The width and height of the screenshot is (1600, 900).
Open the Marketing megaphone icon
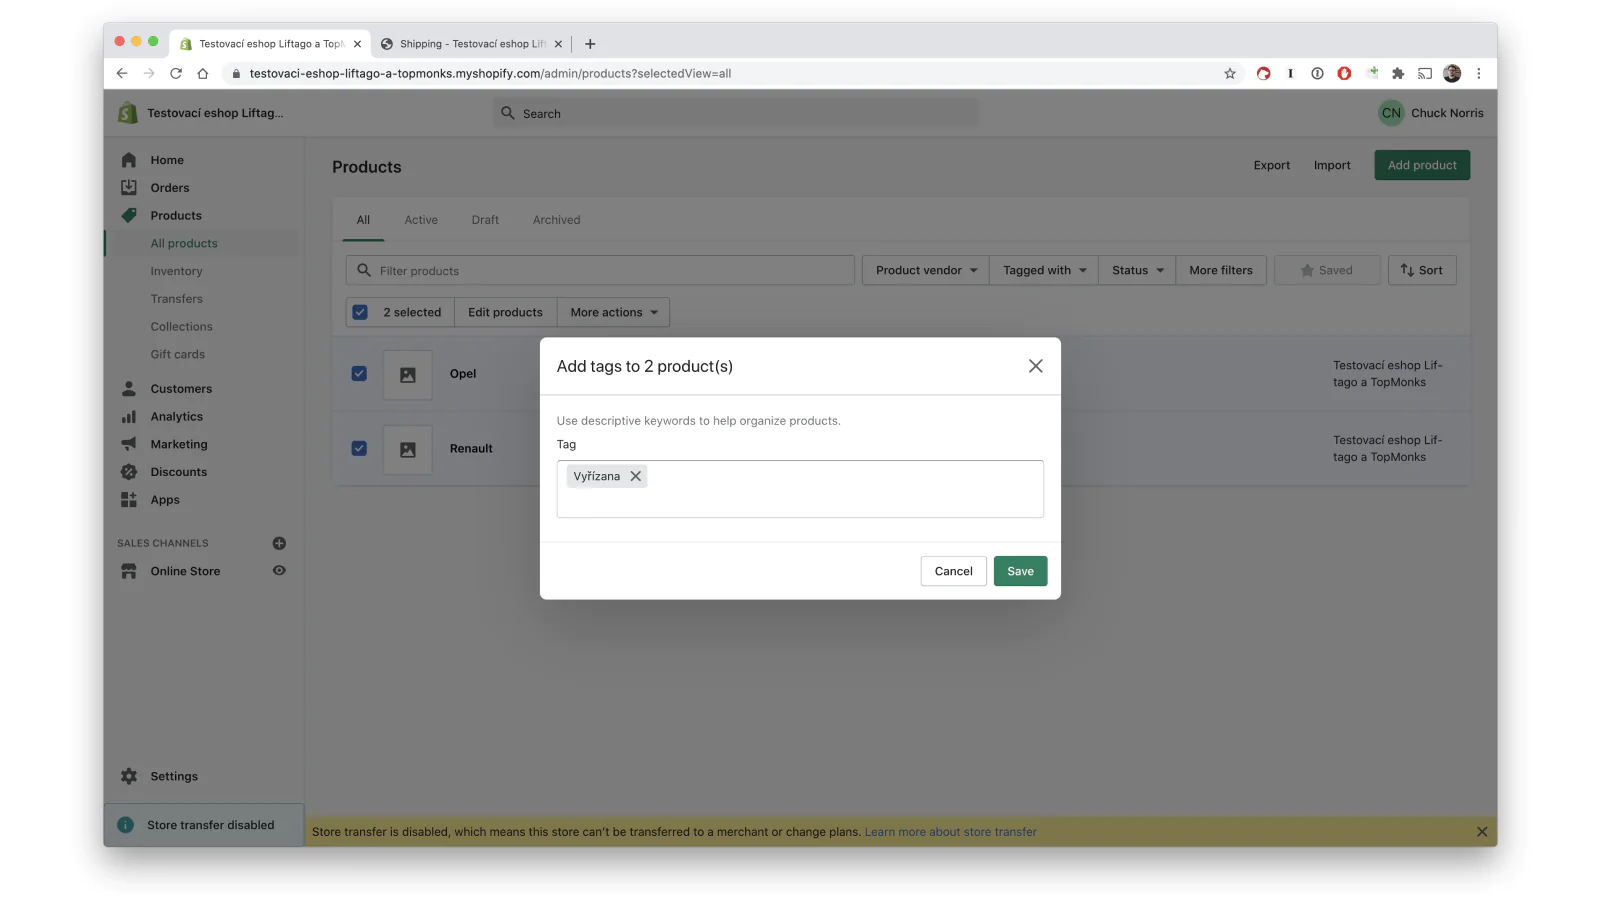(129, 444)
